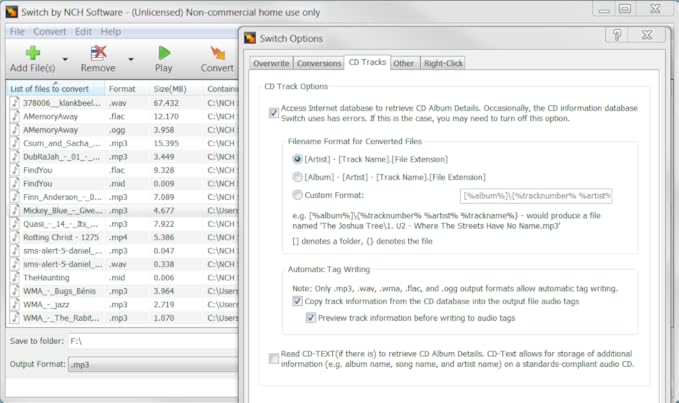The height and width of the screenshot is (403, 679).
Task: Select the Rotting Christ - 1275 file name
Action: [x=61, y=237]
